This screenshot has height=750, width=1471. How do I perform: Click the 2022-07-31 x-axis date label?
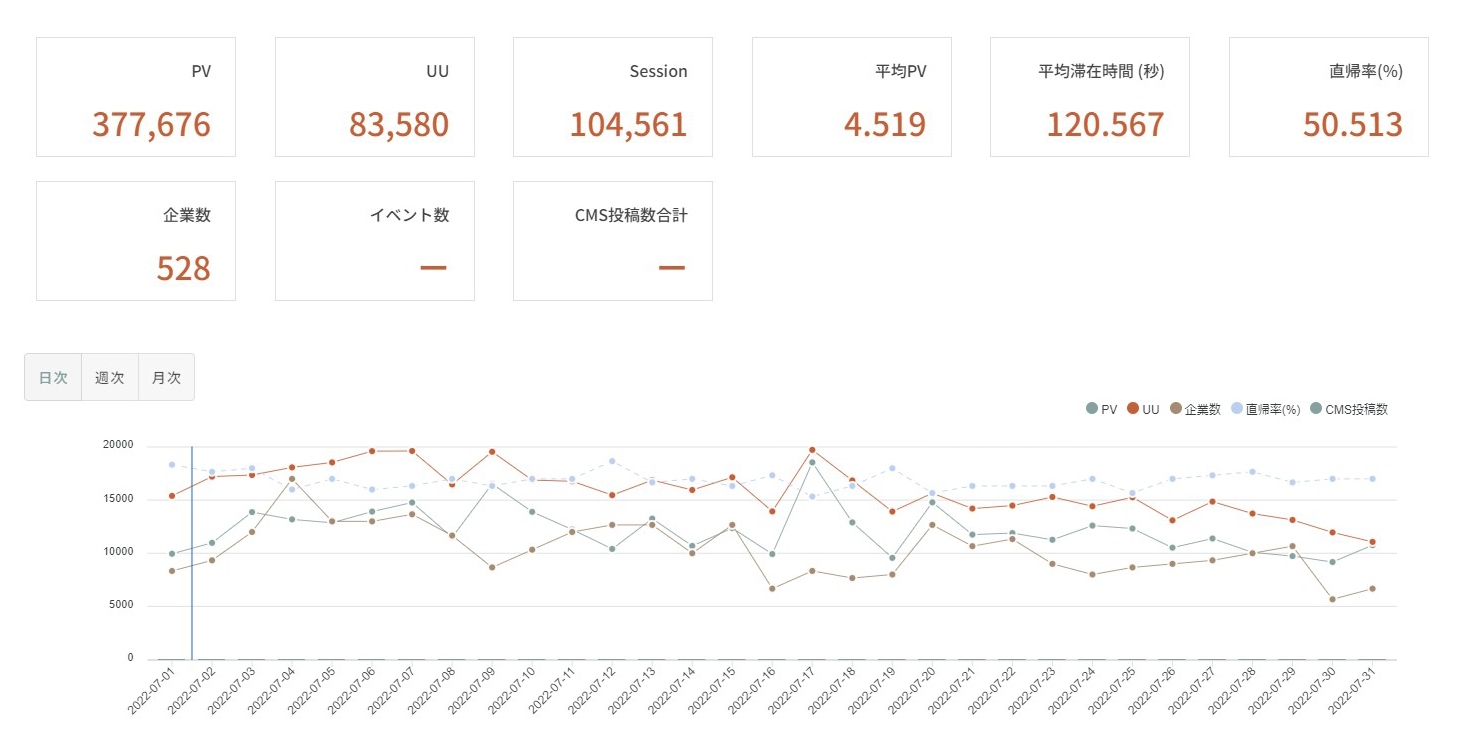1350,692
